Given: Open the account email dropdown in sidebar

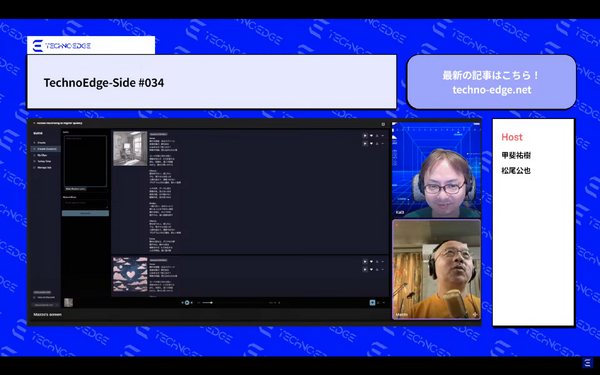Looking at the screenshot, I should point(46,305).
